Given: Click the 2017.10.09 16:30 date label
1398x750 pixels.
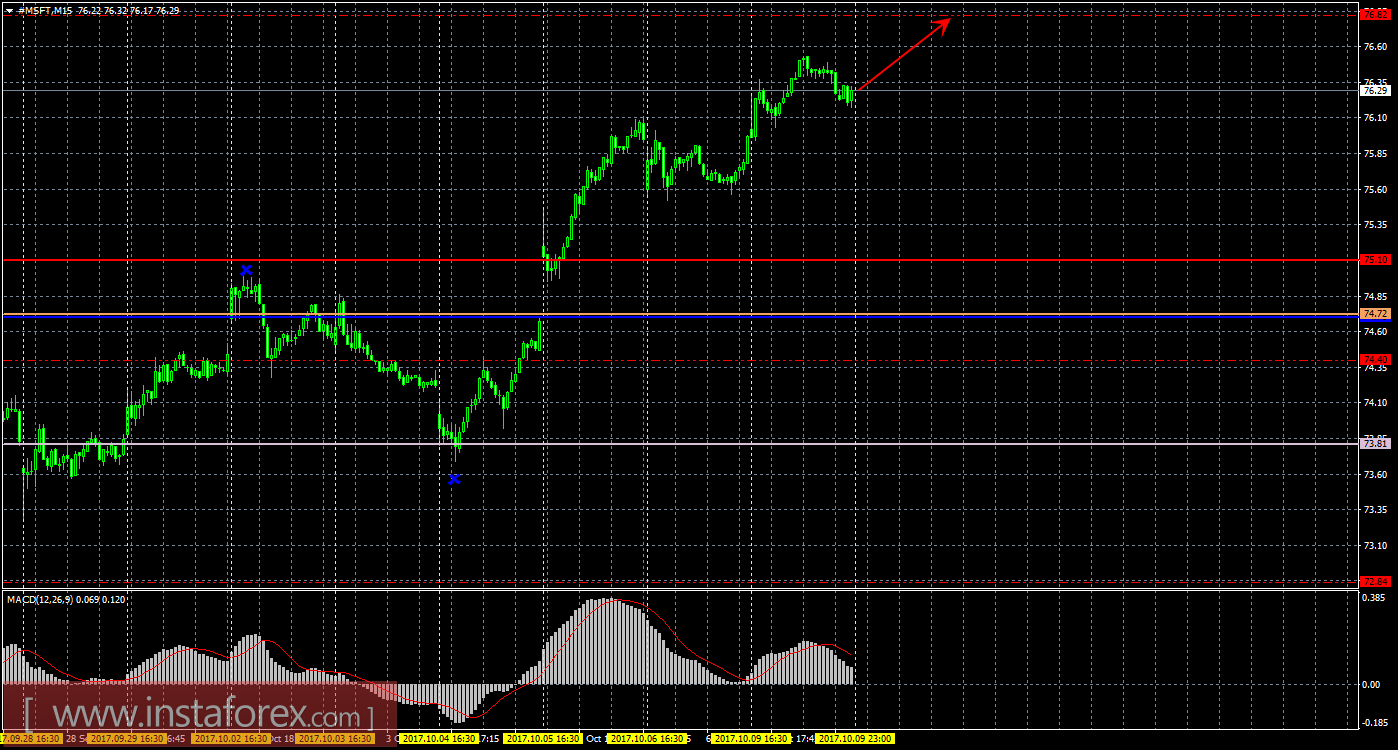Looking at the screenshot, I should click(751, 739).
